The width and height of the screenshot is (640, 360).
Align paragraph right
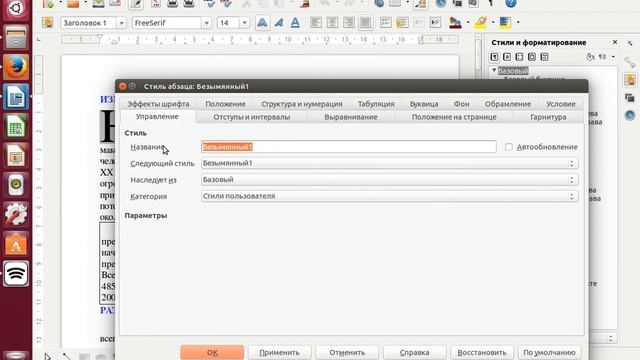349,22
